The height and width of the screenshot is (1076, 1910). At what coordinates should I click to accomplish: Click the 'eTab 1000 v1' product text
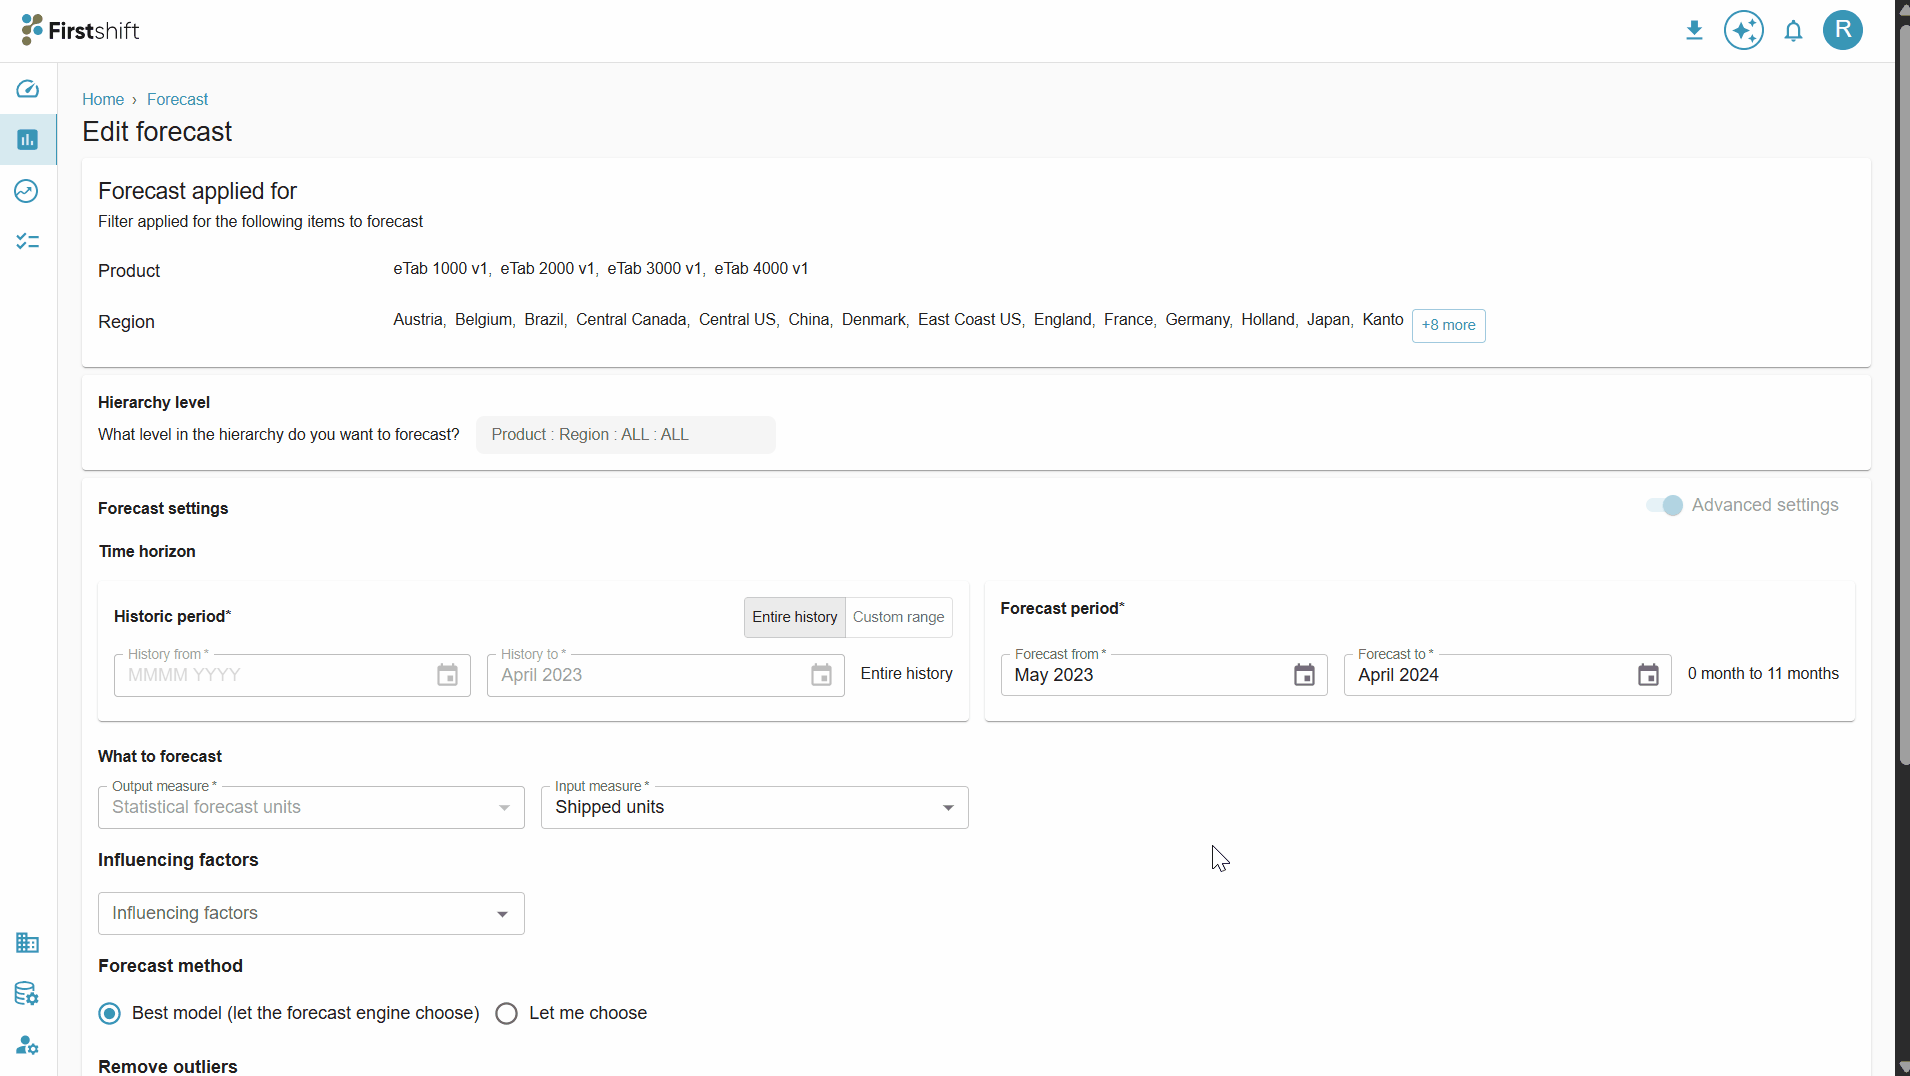point(440,269)
